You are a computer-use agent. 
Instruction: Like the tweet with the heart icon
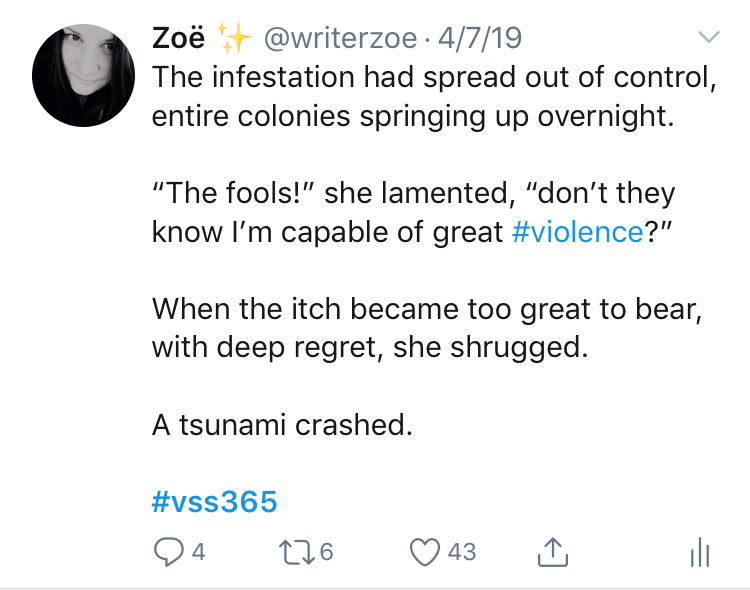425,552
